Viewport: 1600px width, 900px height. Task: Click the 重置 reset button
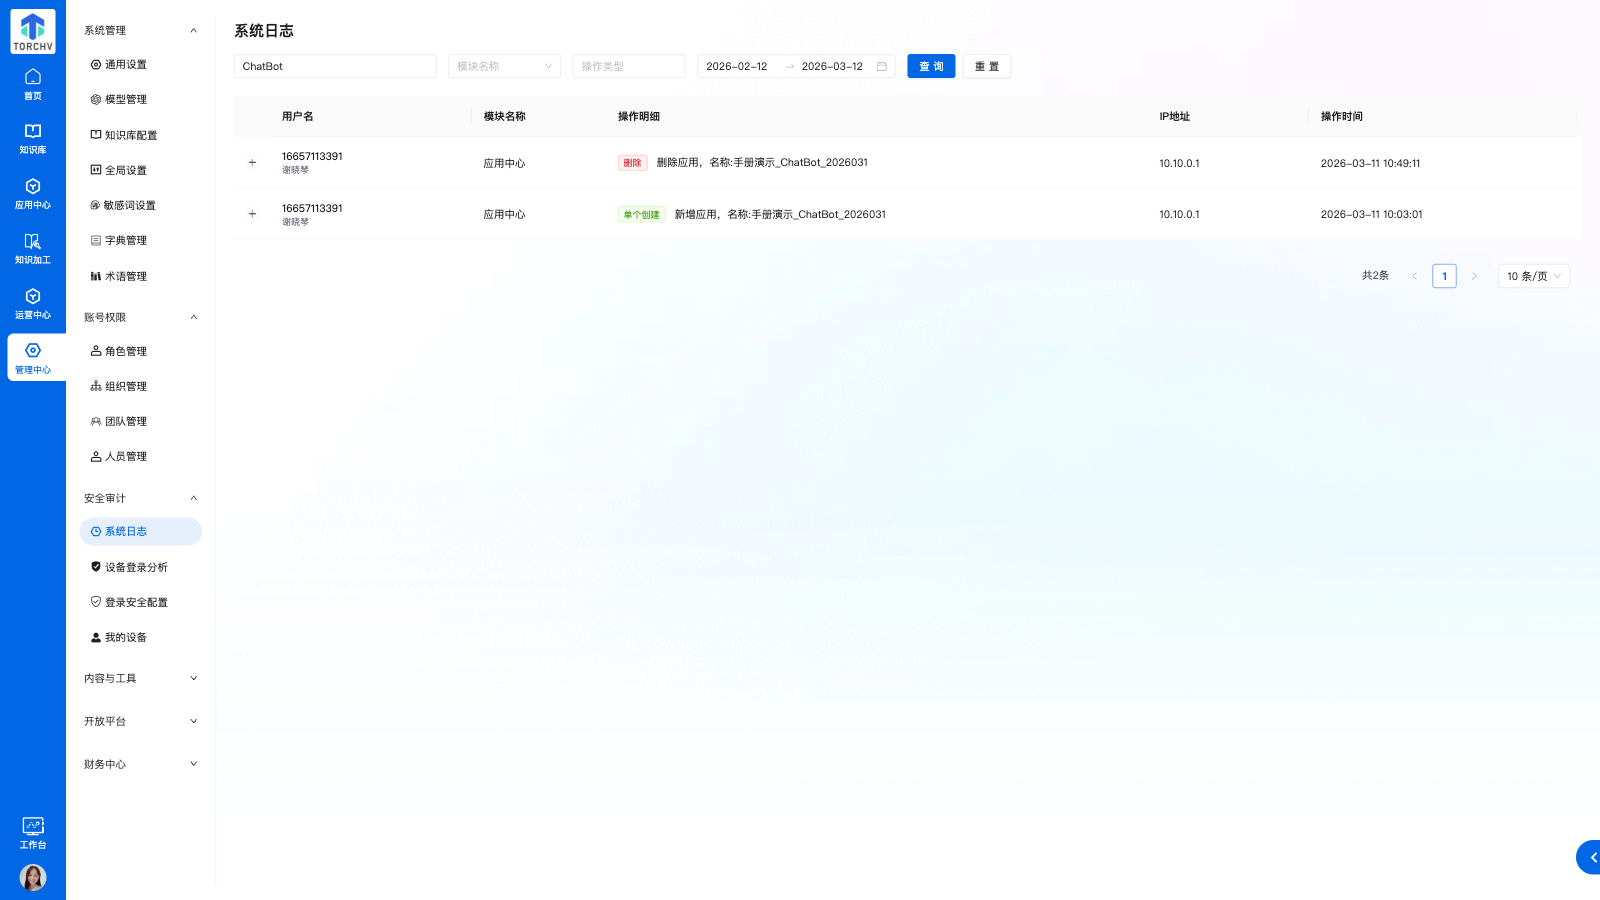pos(986,67)
